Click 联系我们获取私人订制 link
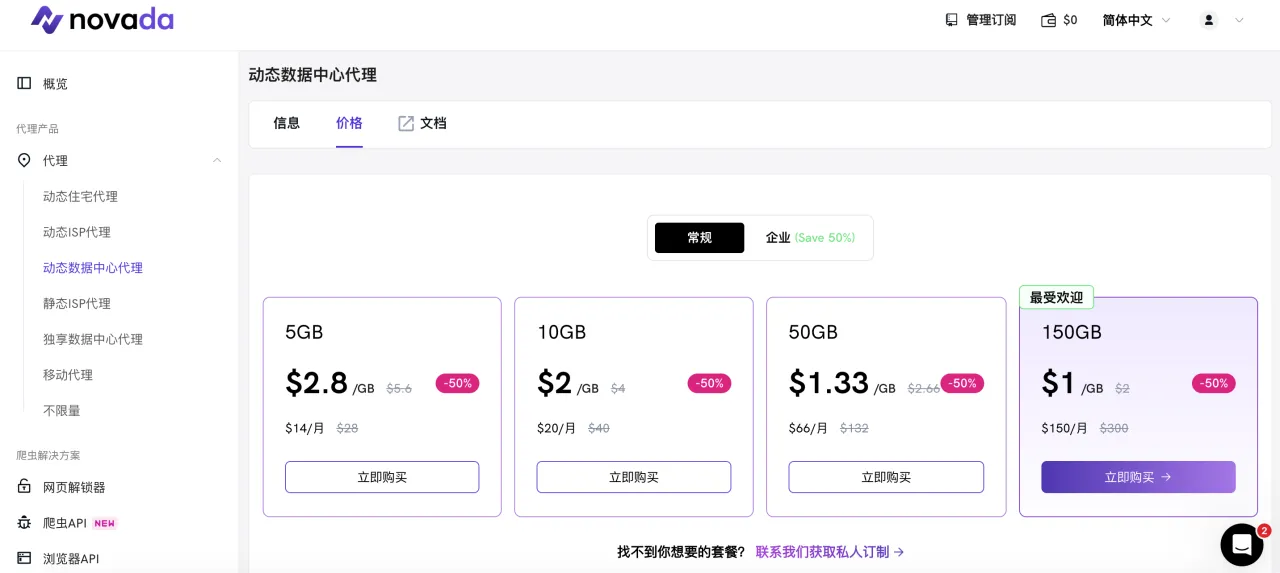The width and height of the screenshot is (1280, 573). coord(830,552)
